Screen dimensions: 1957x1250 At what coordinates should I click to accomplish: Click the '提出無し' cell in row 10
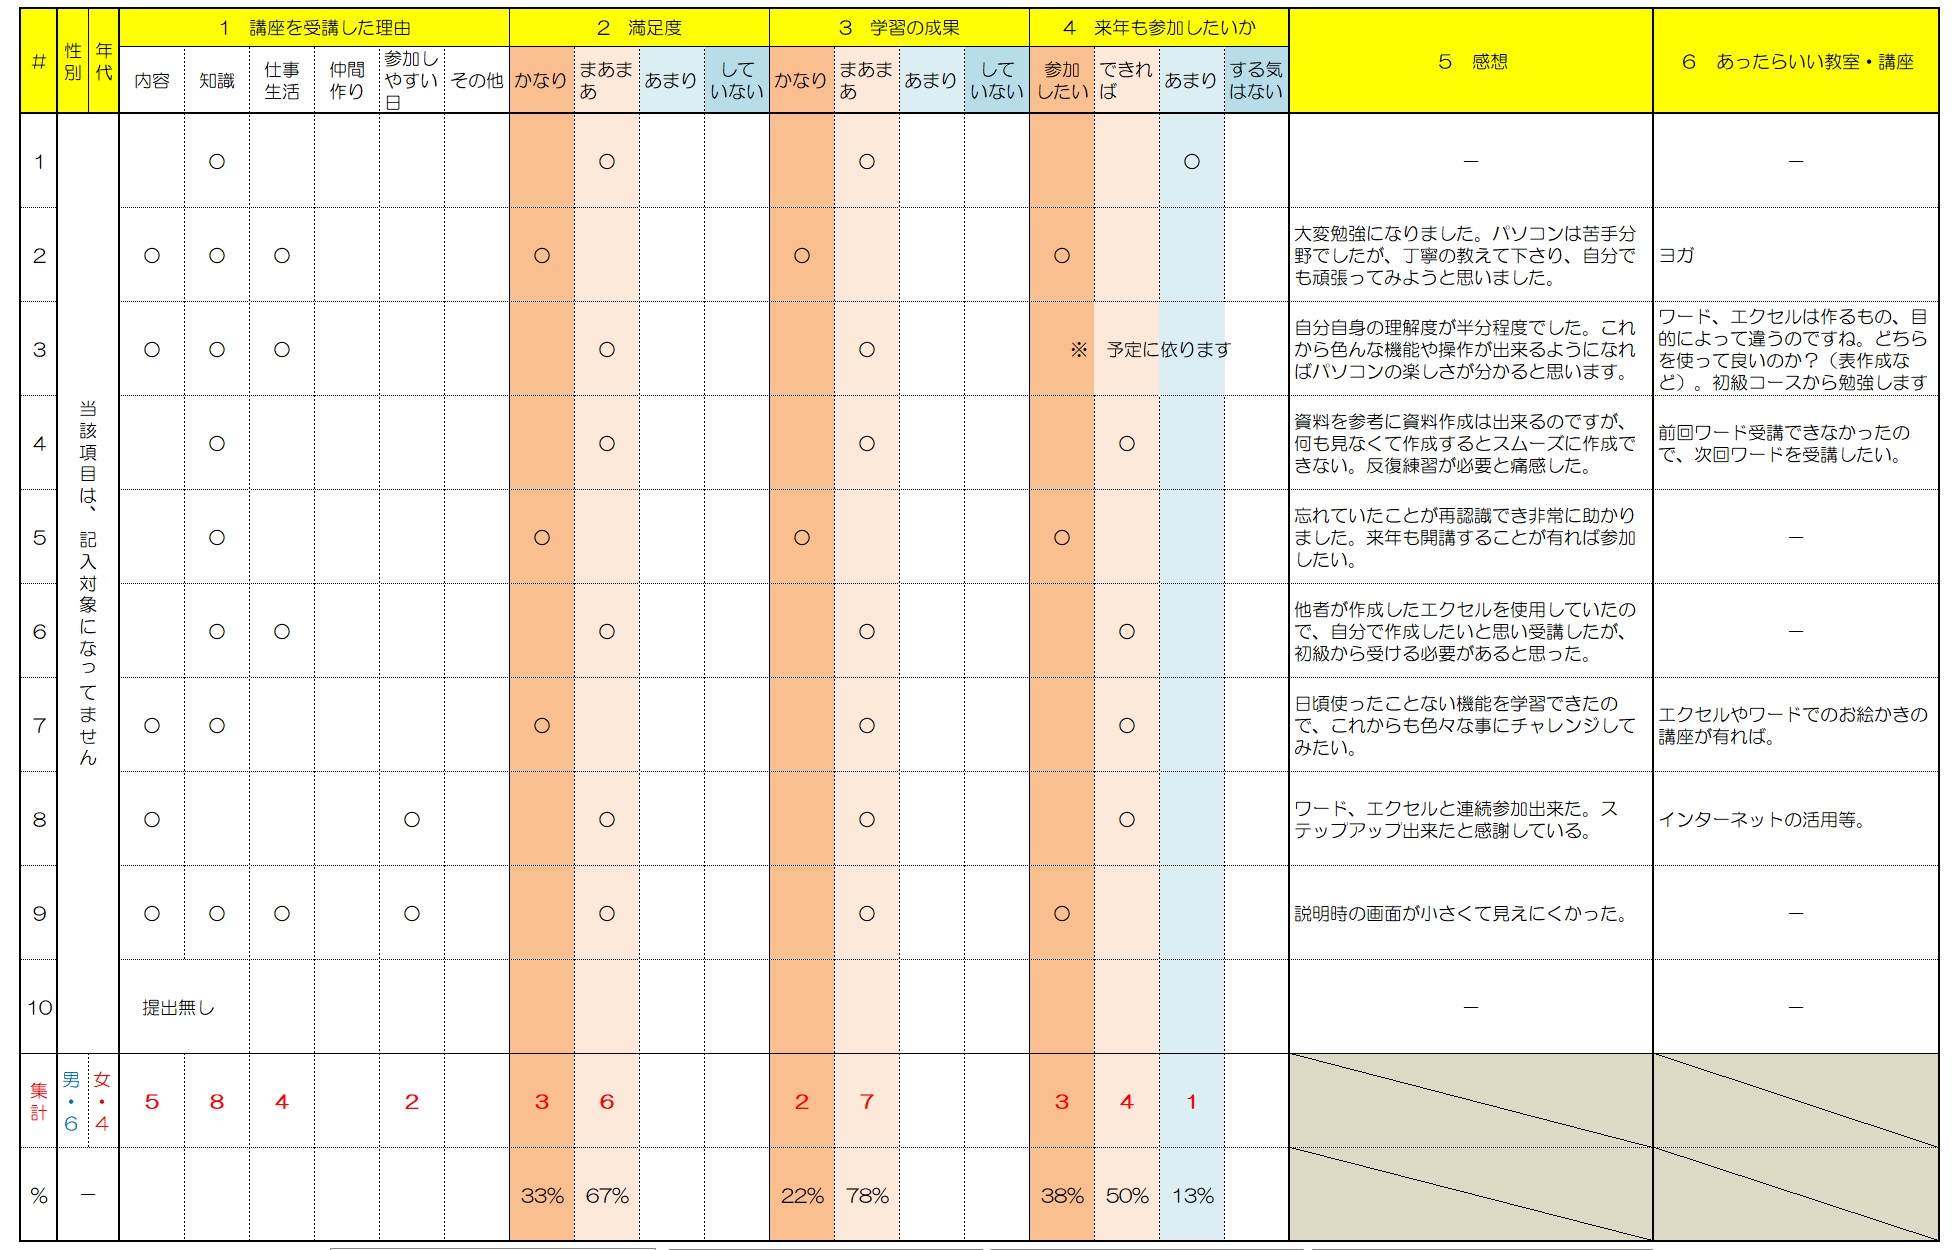178,1007
